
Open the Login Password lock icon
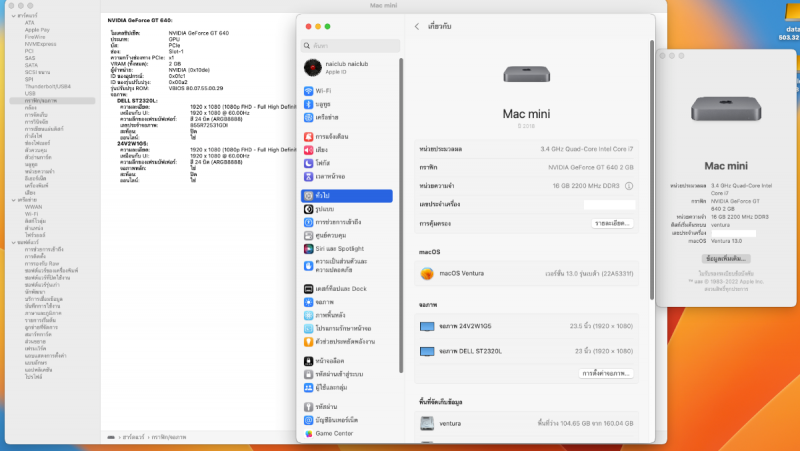tap(308, 374)
